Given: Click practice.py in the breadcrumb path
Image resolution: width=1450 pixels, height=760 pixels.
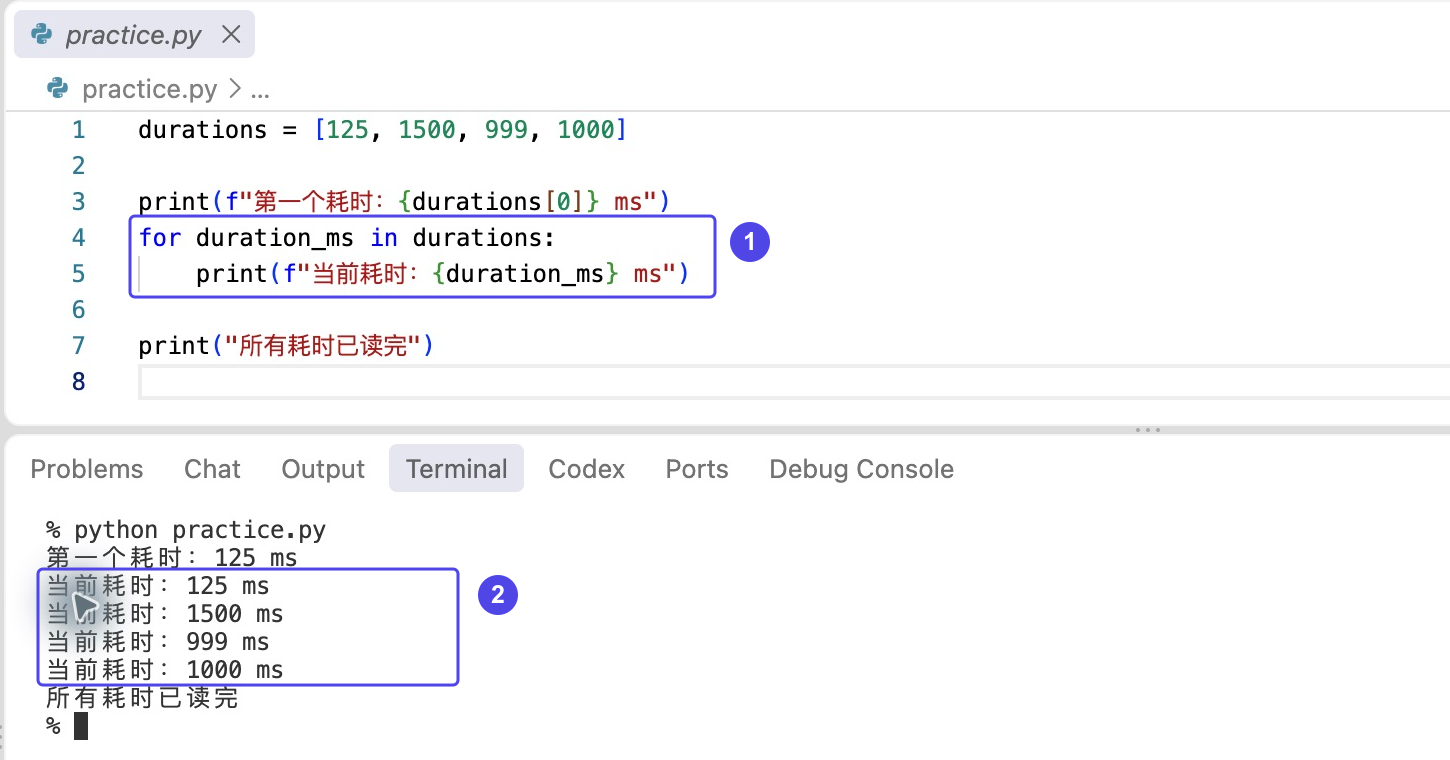Looking at the screenshot, I should tap(150, 89).
